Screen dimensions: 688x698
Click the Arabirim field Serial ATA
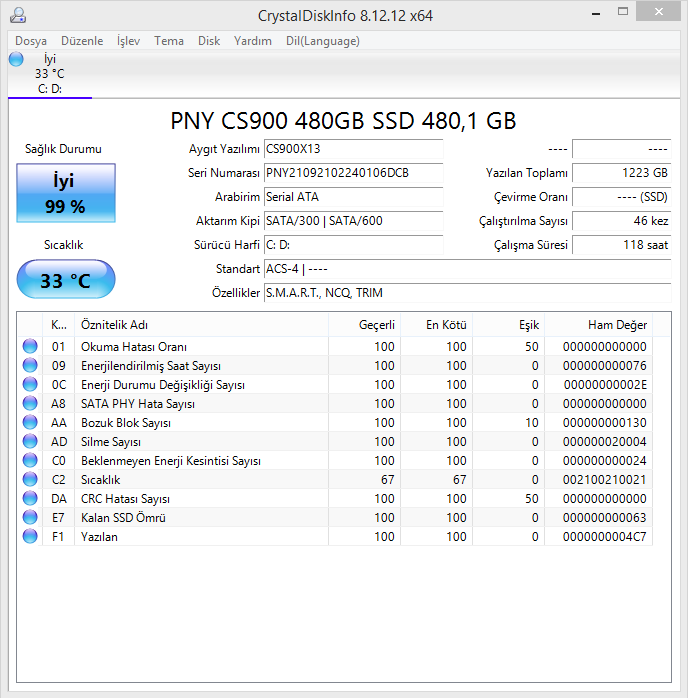pos(353,197)
